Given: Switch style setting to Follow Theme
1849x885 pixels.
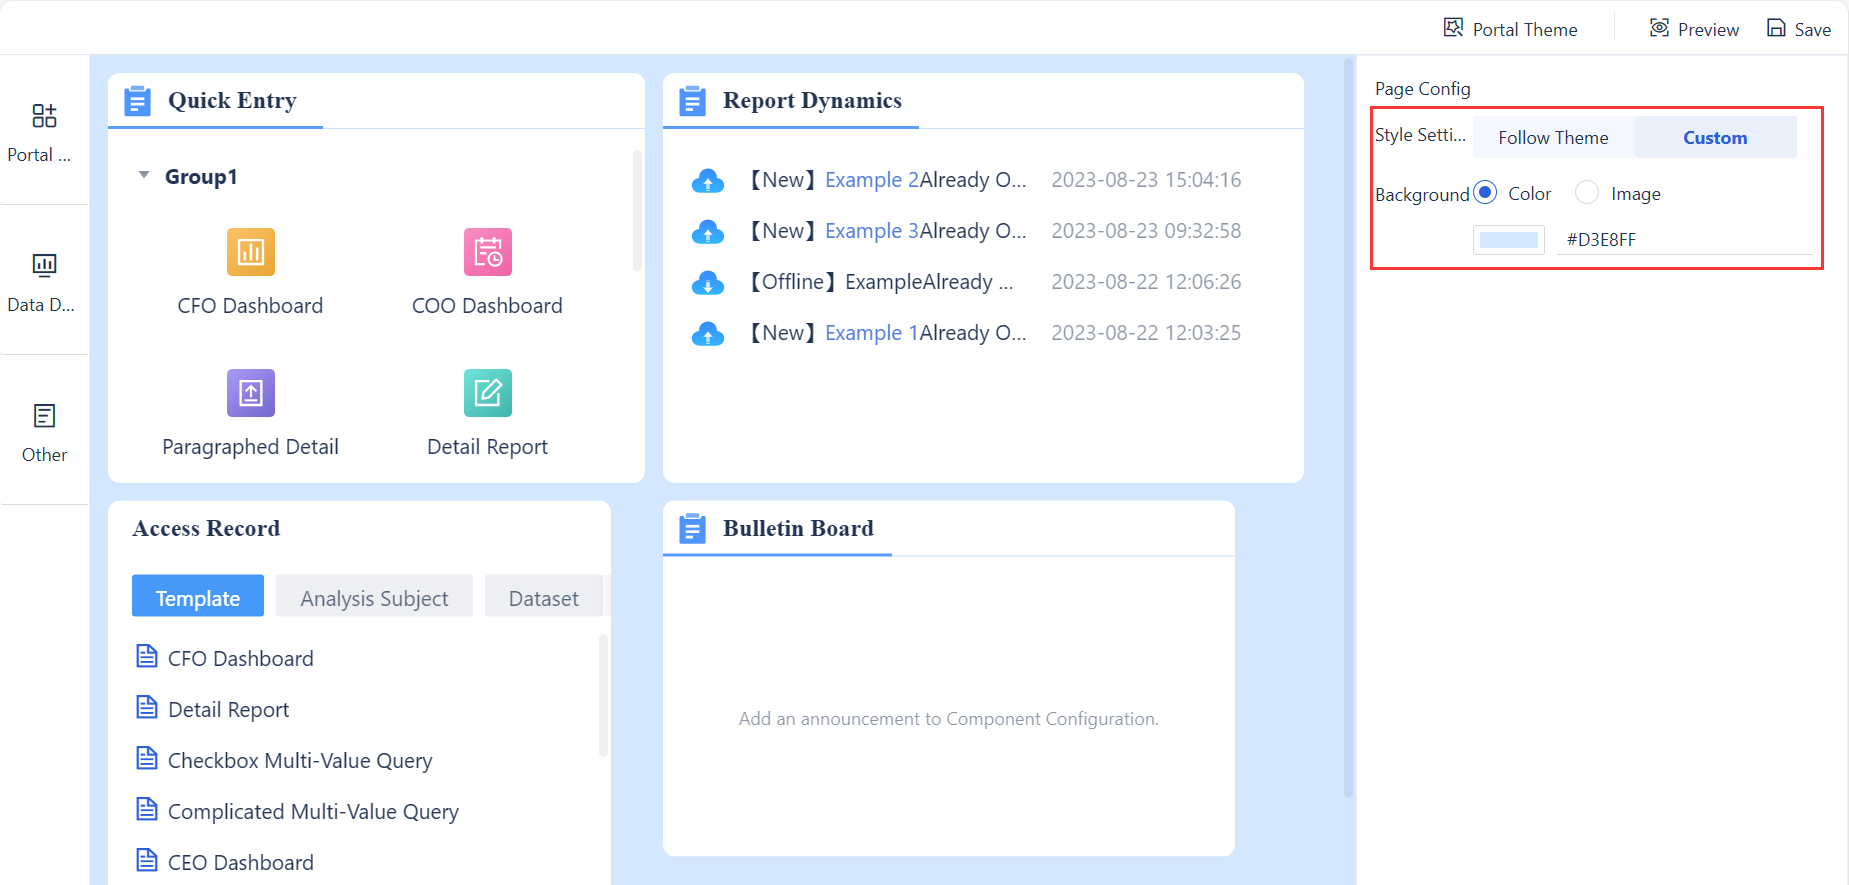Looking at the screenshot, I should 1554,138.
